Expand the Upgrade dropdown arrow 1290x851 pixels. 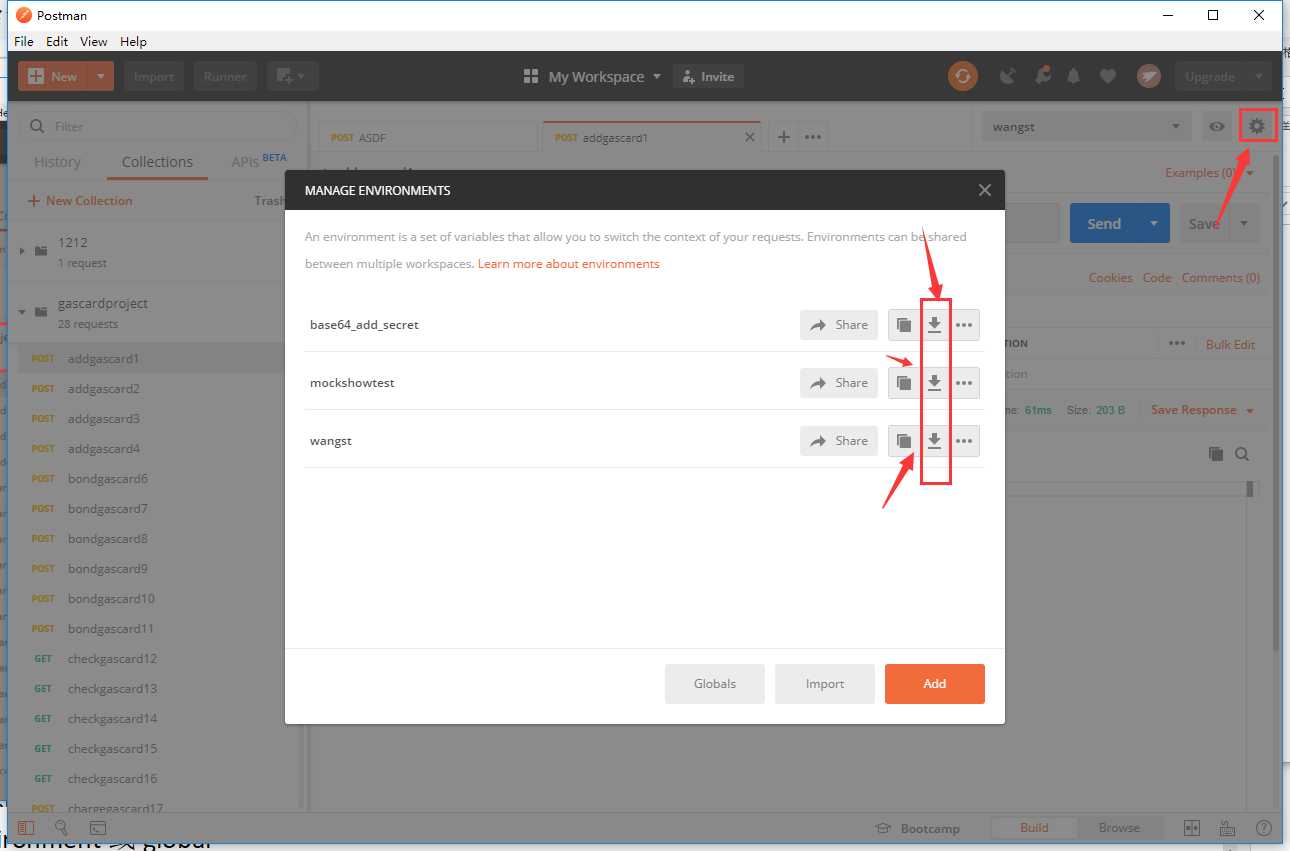(1258, 77)
